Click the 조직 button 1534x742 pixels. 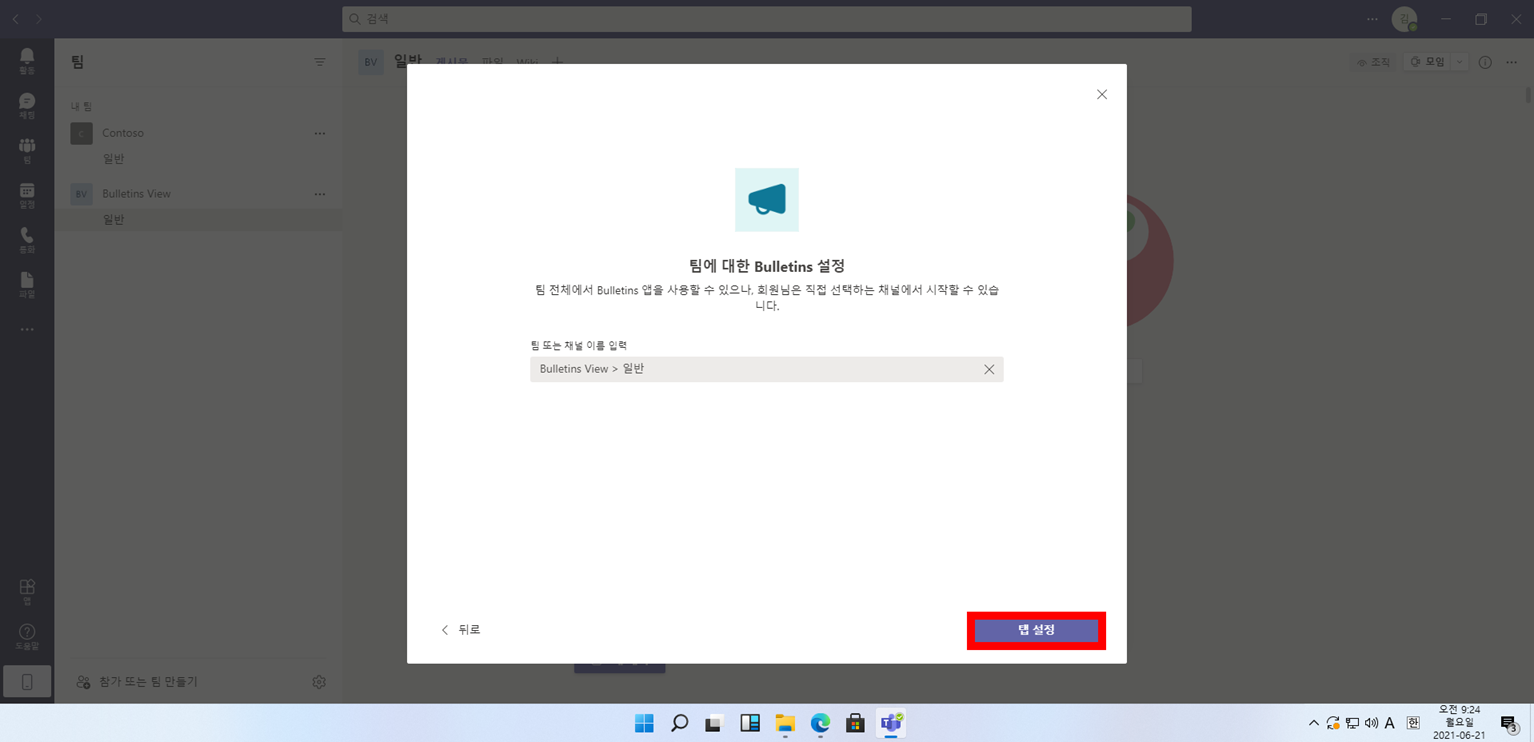click(x=1373, y=62)
